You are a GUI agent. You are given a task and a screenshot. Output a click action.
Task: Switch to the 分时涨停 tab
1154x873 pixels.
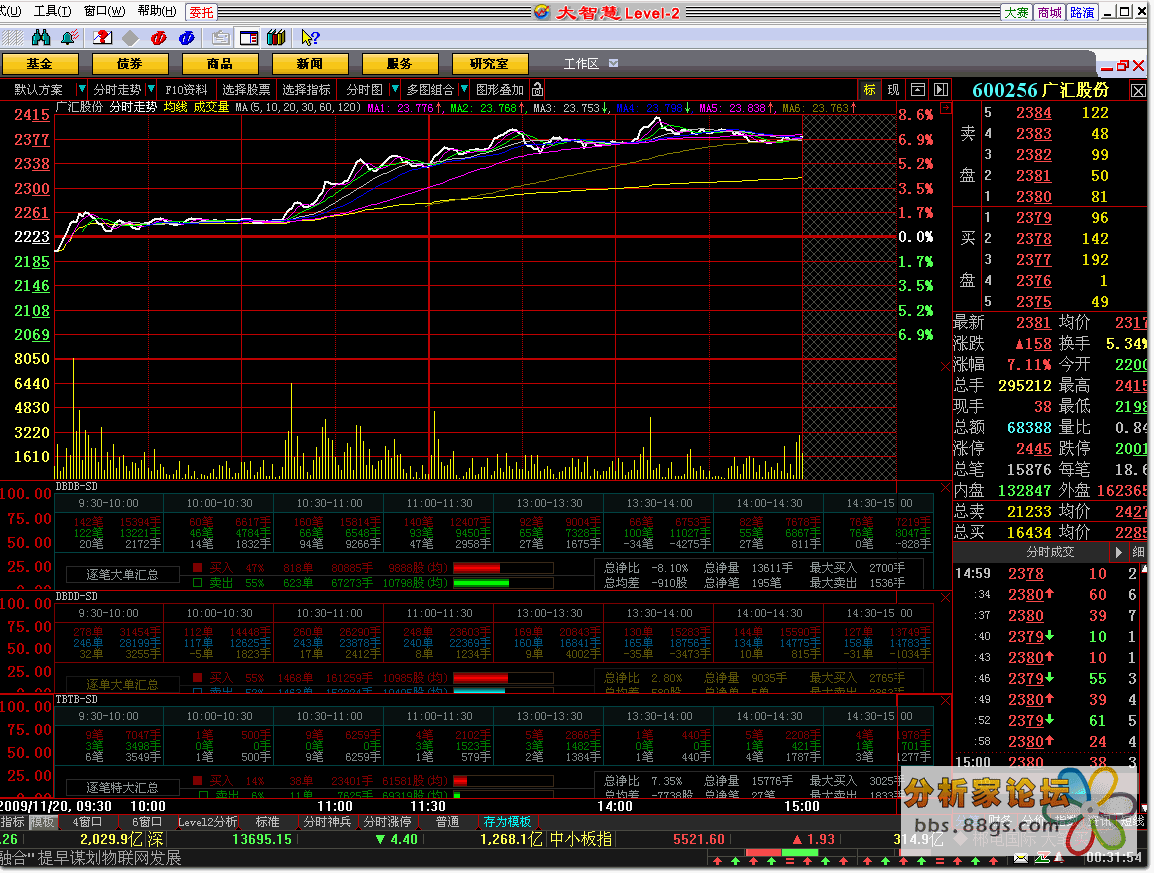388,821
